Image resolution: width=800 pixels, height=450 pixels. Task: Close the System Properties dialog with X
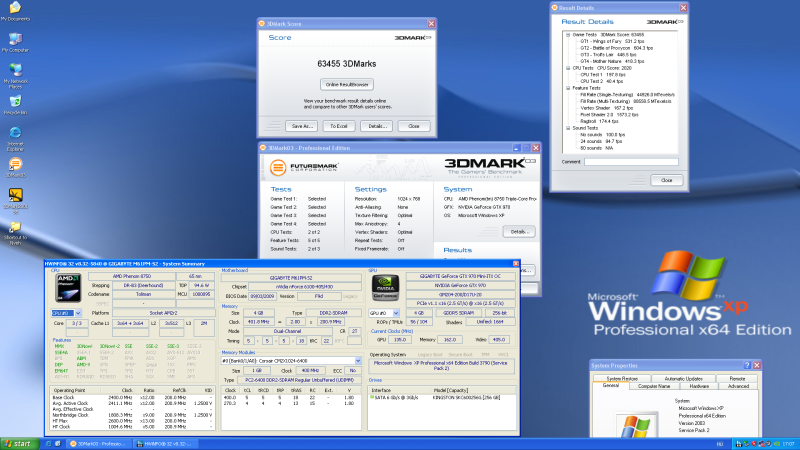click(x=757, y=365)
